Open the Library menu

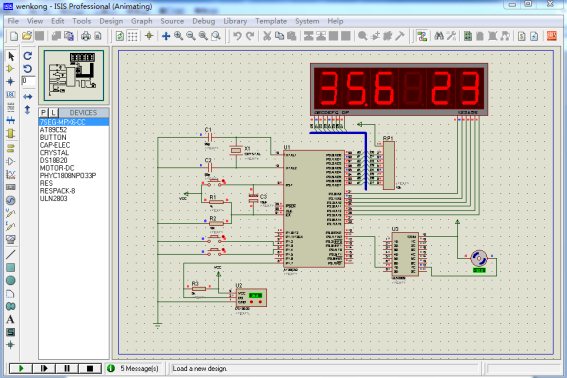[x=235, y=21]
